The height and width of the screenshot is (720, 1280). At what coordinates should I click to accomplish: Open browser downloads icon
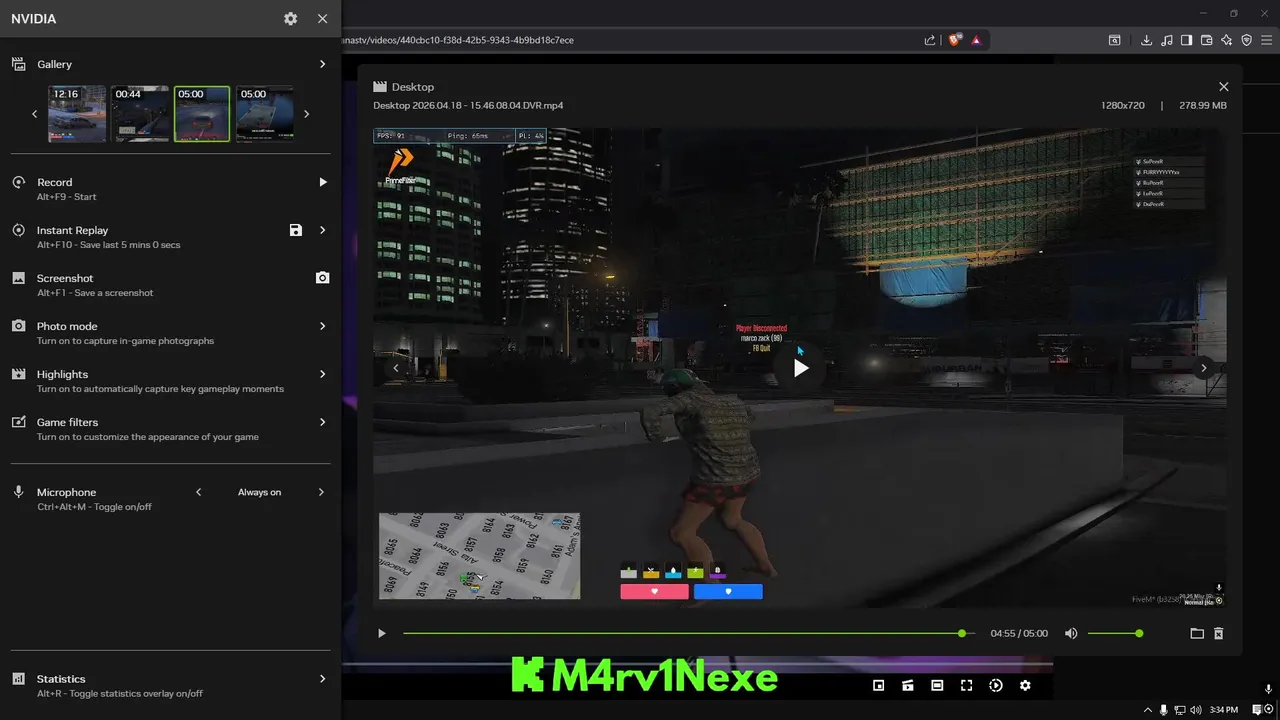(x=1147, y=40)
